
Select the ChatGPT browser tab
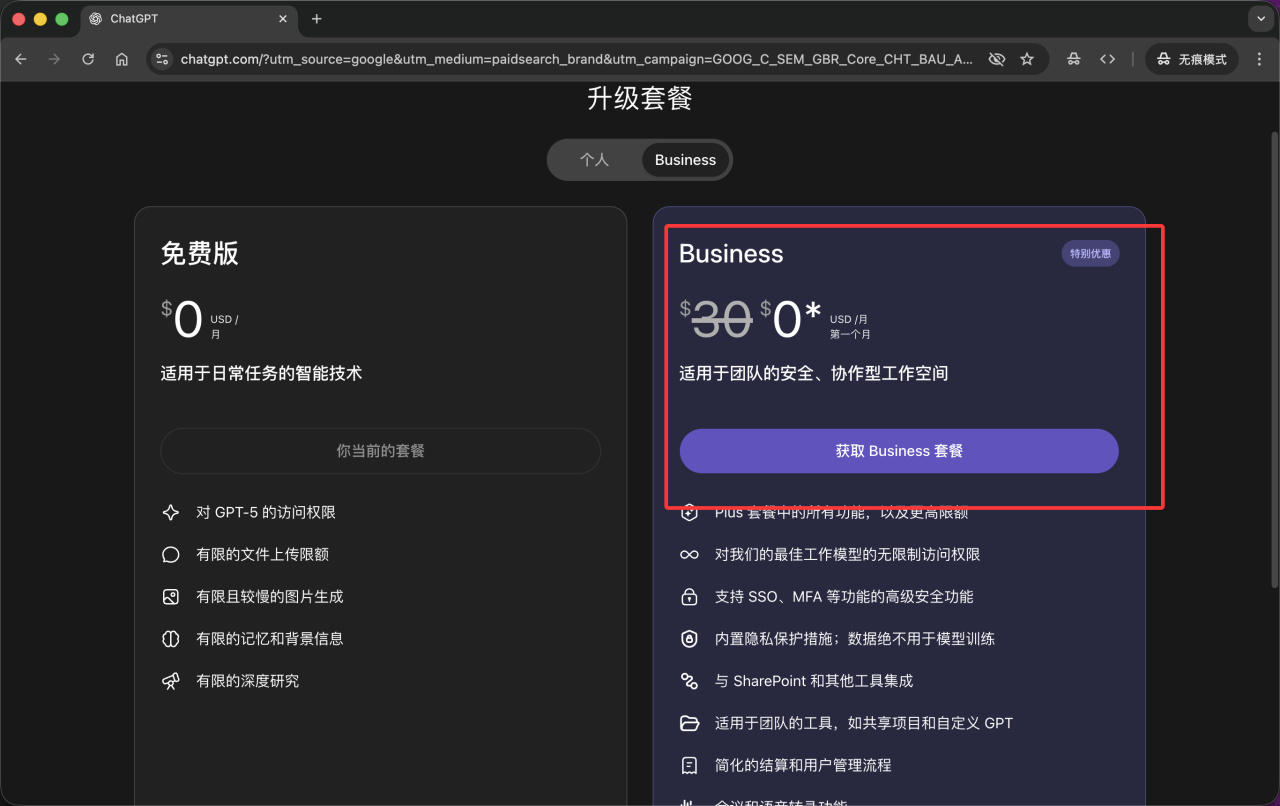pos(188,19)
